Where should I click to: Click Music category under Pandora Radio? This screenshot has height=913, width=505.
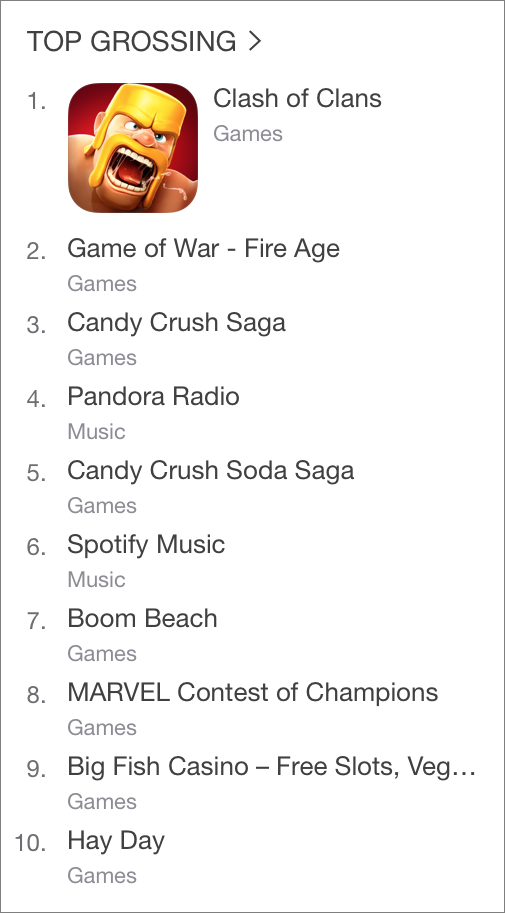tap(96, 432)
